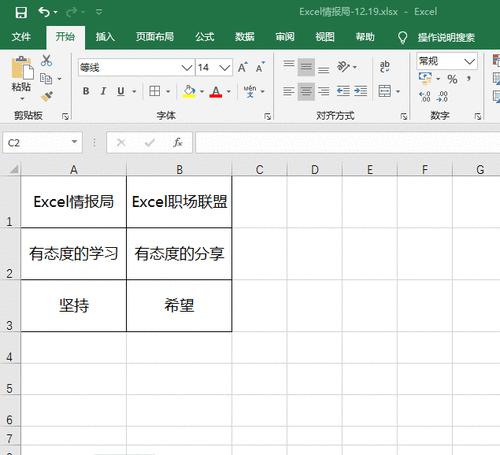Image resolution: width=500 pixels, height=455 pixels.
Task: Toggle center horizontal alignment
Action: 306,91
